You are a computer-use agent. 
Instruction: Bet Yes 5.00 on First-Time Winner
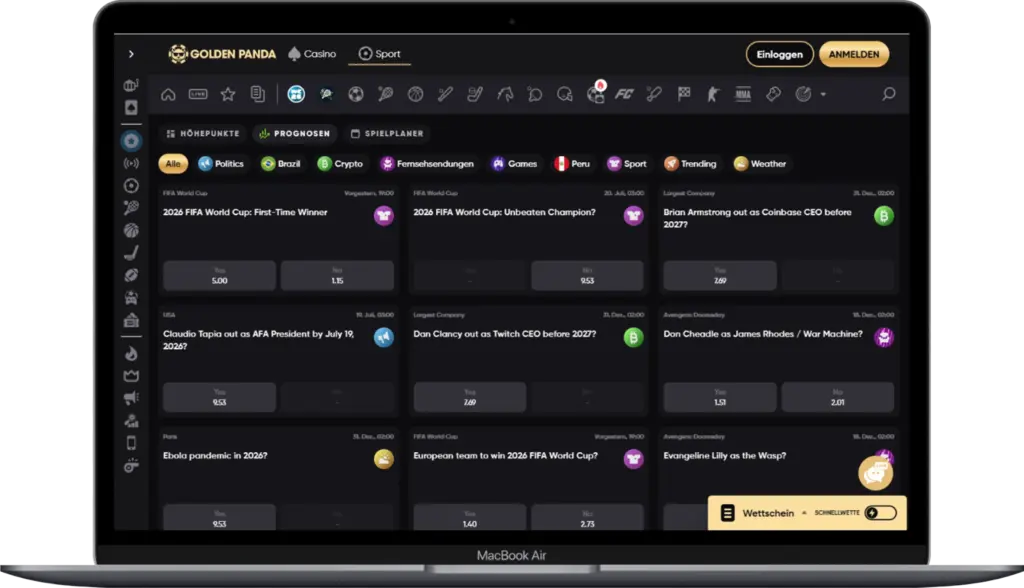[219, 276]
